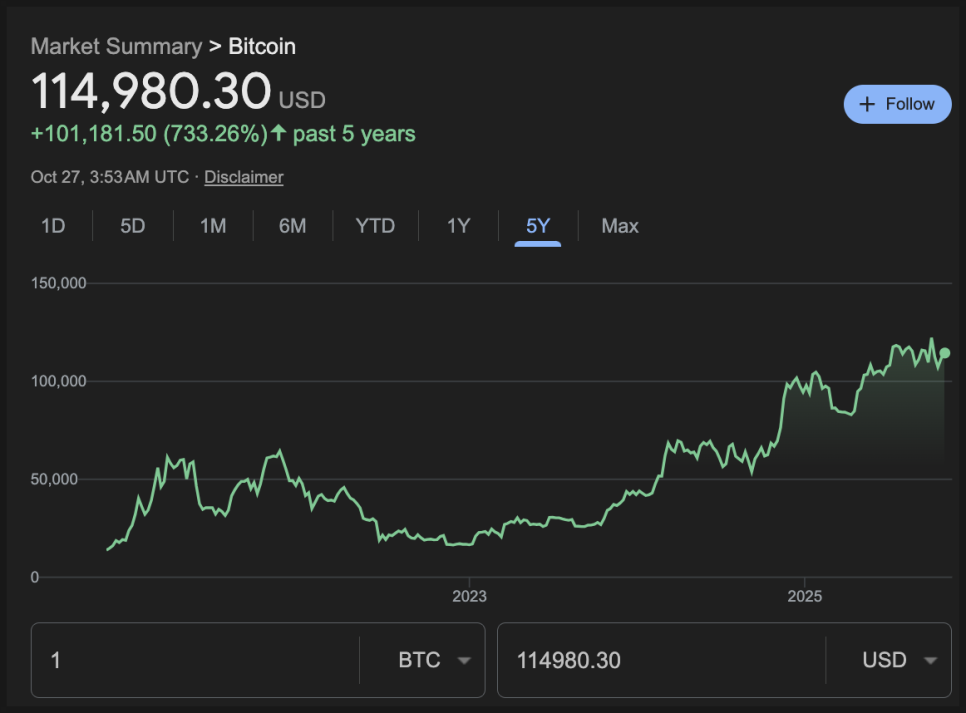Select the 5D time range tab

tap(133, 226)
